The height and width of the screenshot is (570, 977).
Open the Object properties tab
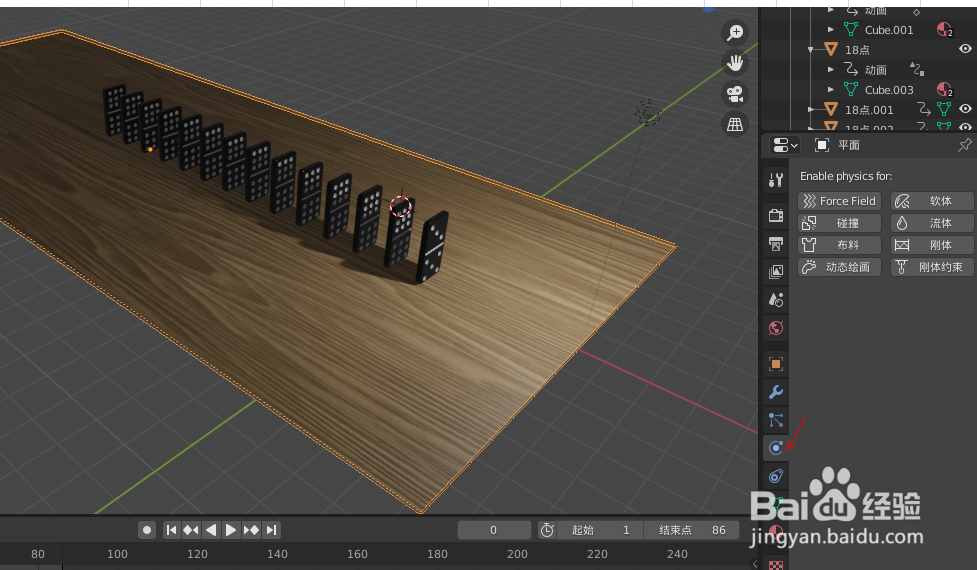point(776,364)
